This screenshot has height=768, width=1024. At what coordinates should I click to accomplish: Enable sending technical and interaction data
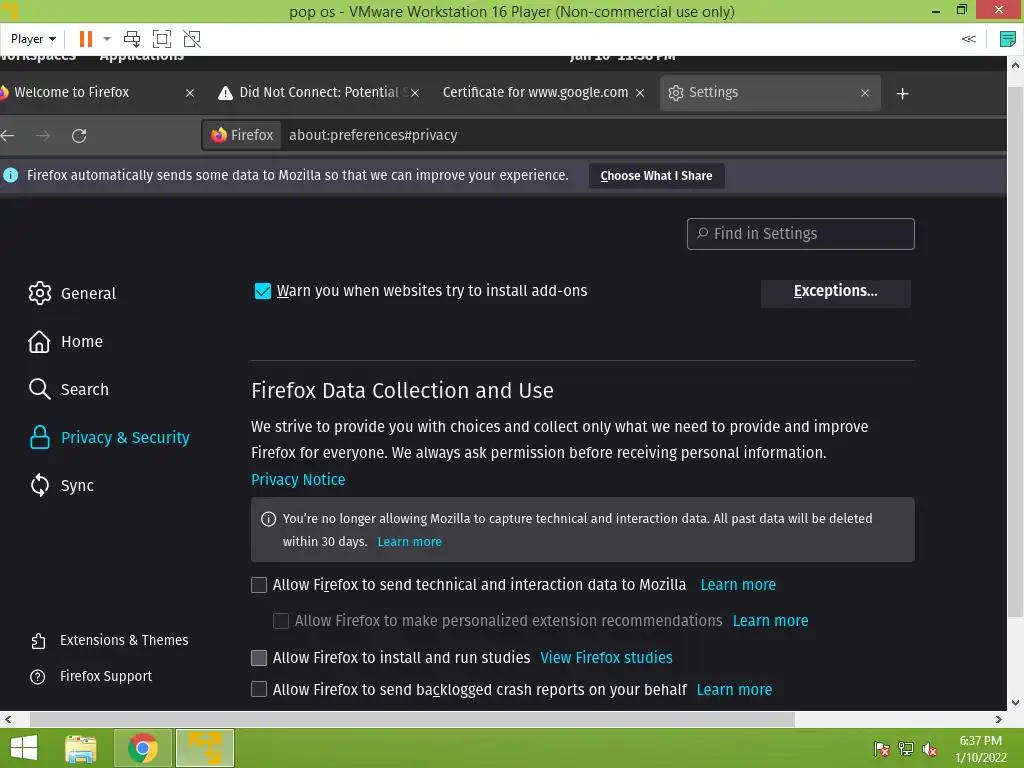point(259,584)
